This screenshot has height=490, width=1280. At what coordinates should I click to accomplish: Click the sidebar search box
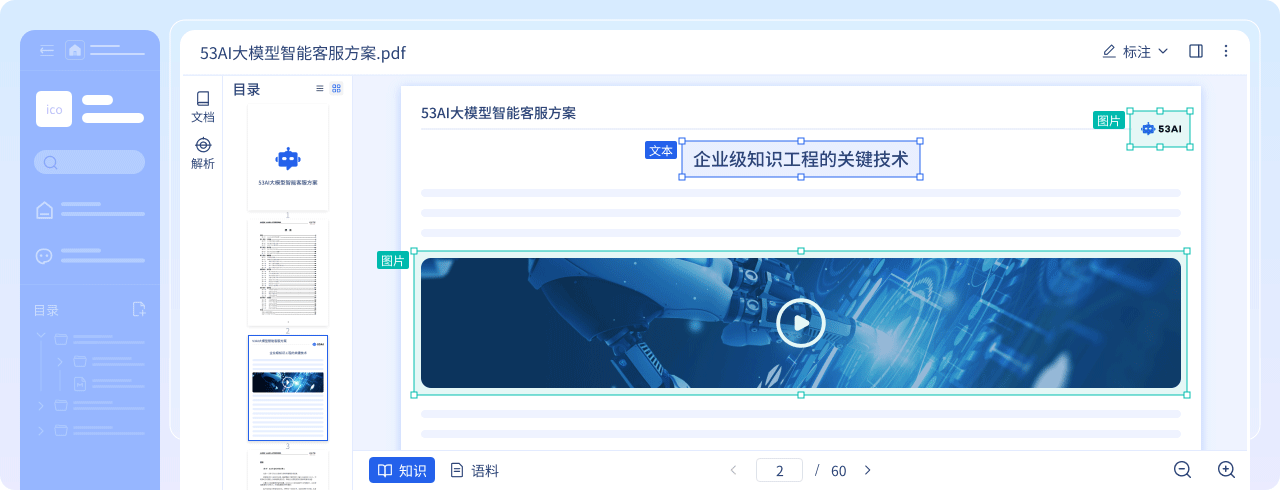pos(90,162)
